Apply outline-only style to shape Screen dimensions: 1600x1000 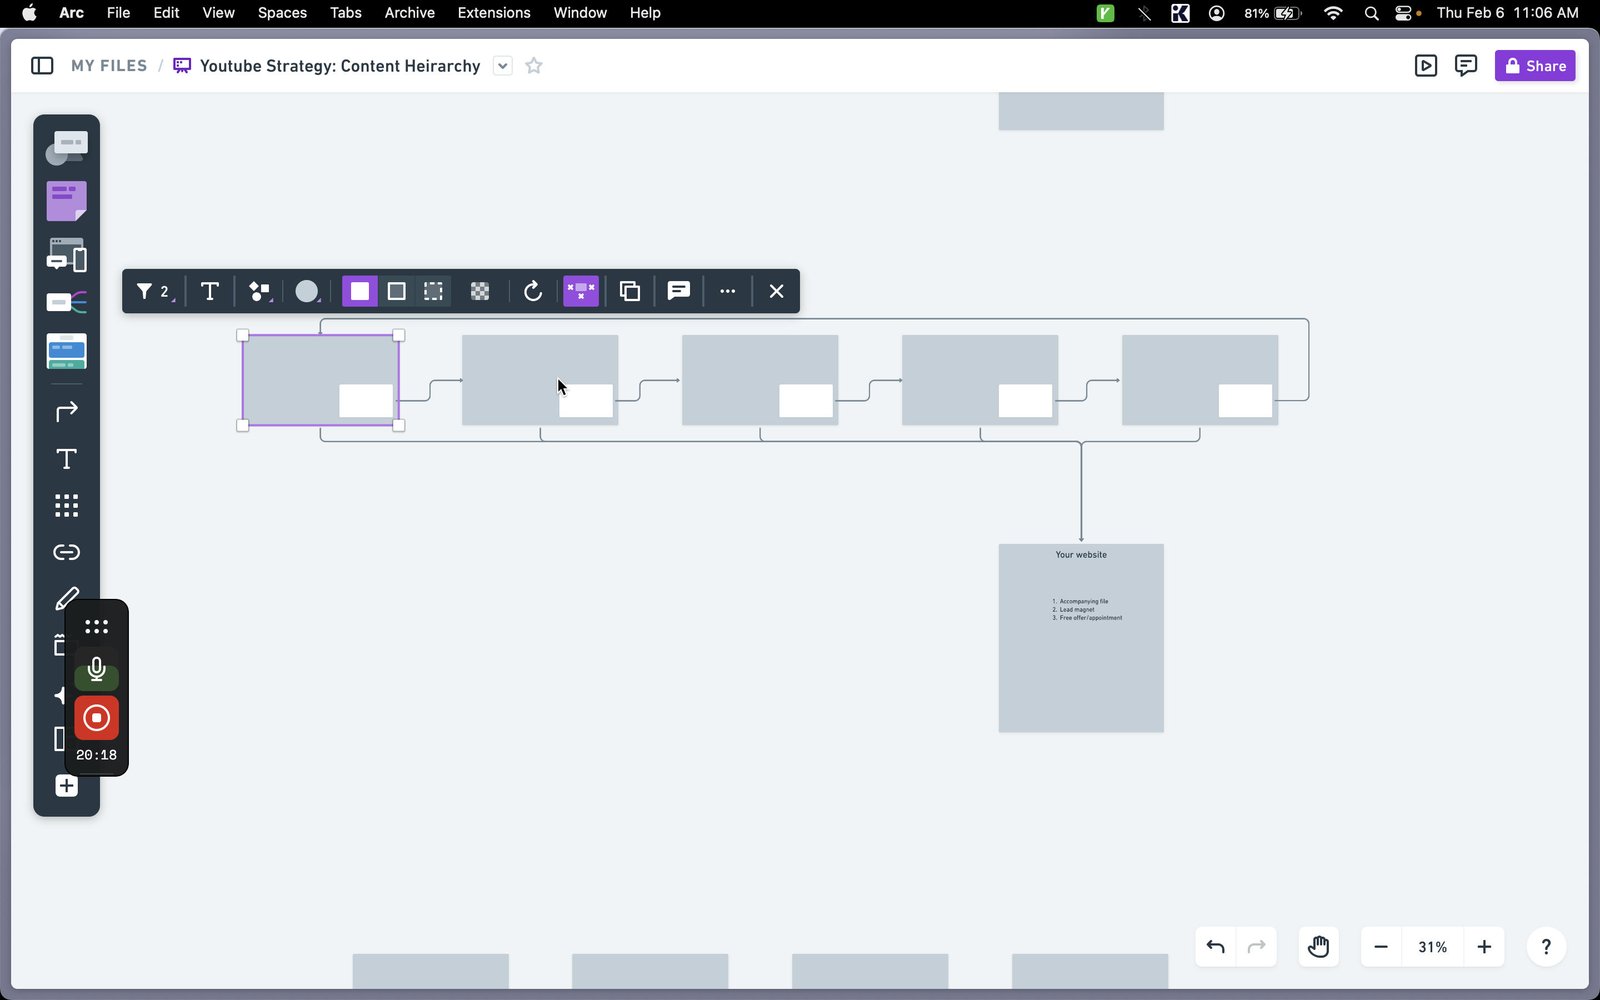396,291
